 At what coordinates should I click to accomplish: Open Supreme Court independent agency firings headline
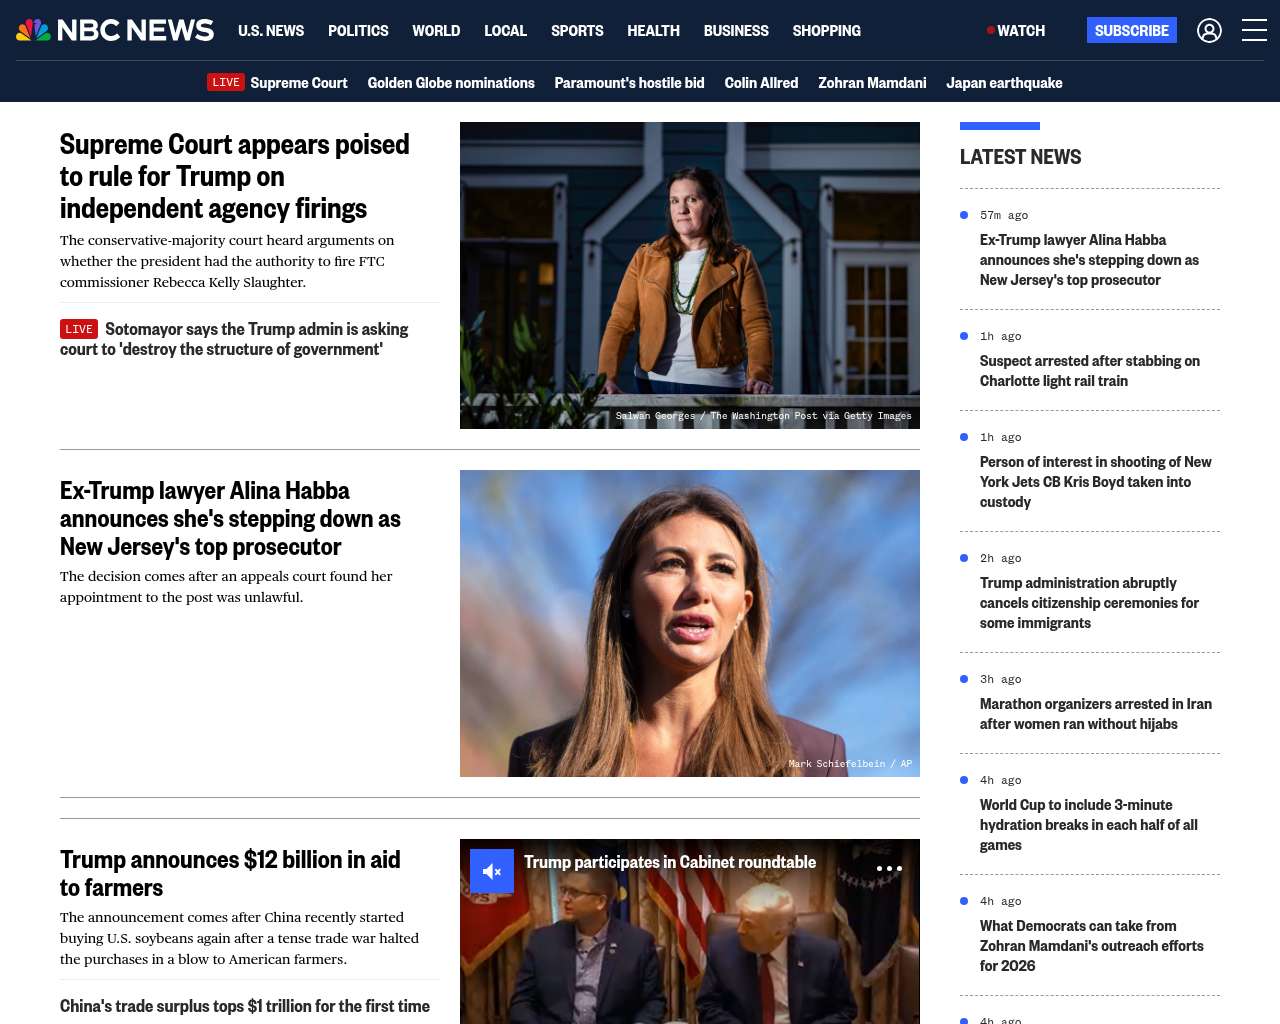[x=235, y=176]
